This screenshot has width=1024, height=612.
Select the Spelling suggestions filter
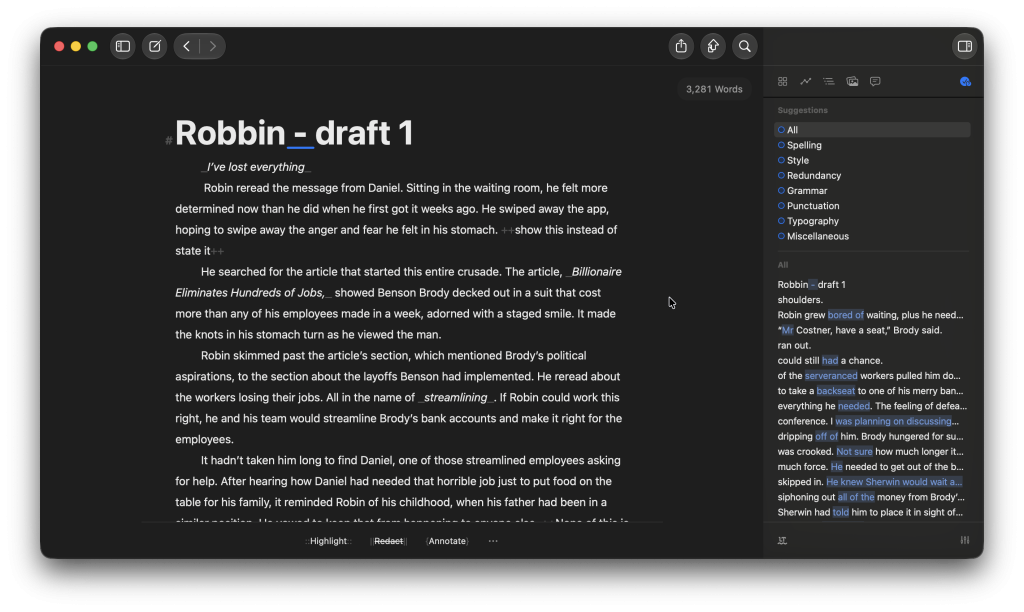872,145
